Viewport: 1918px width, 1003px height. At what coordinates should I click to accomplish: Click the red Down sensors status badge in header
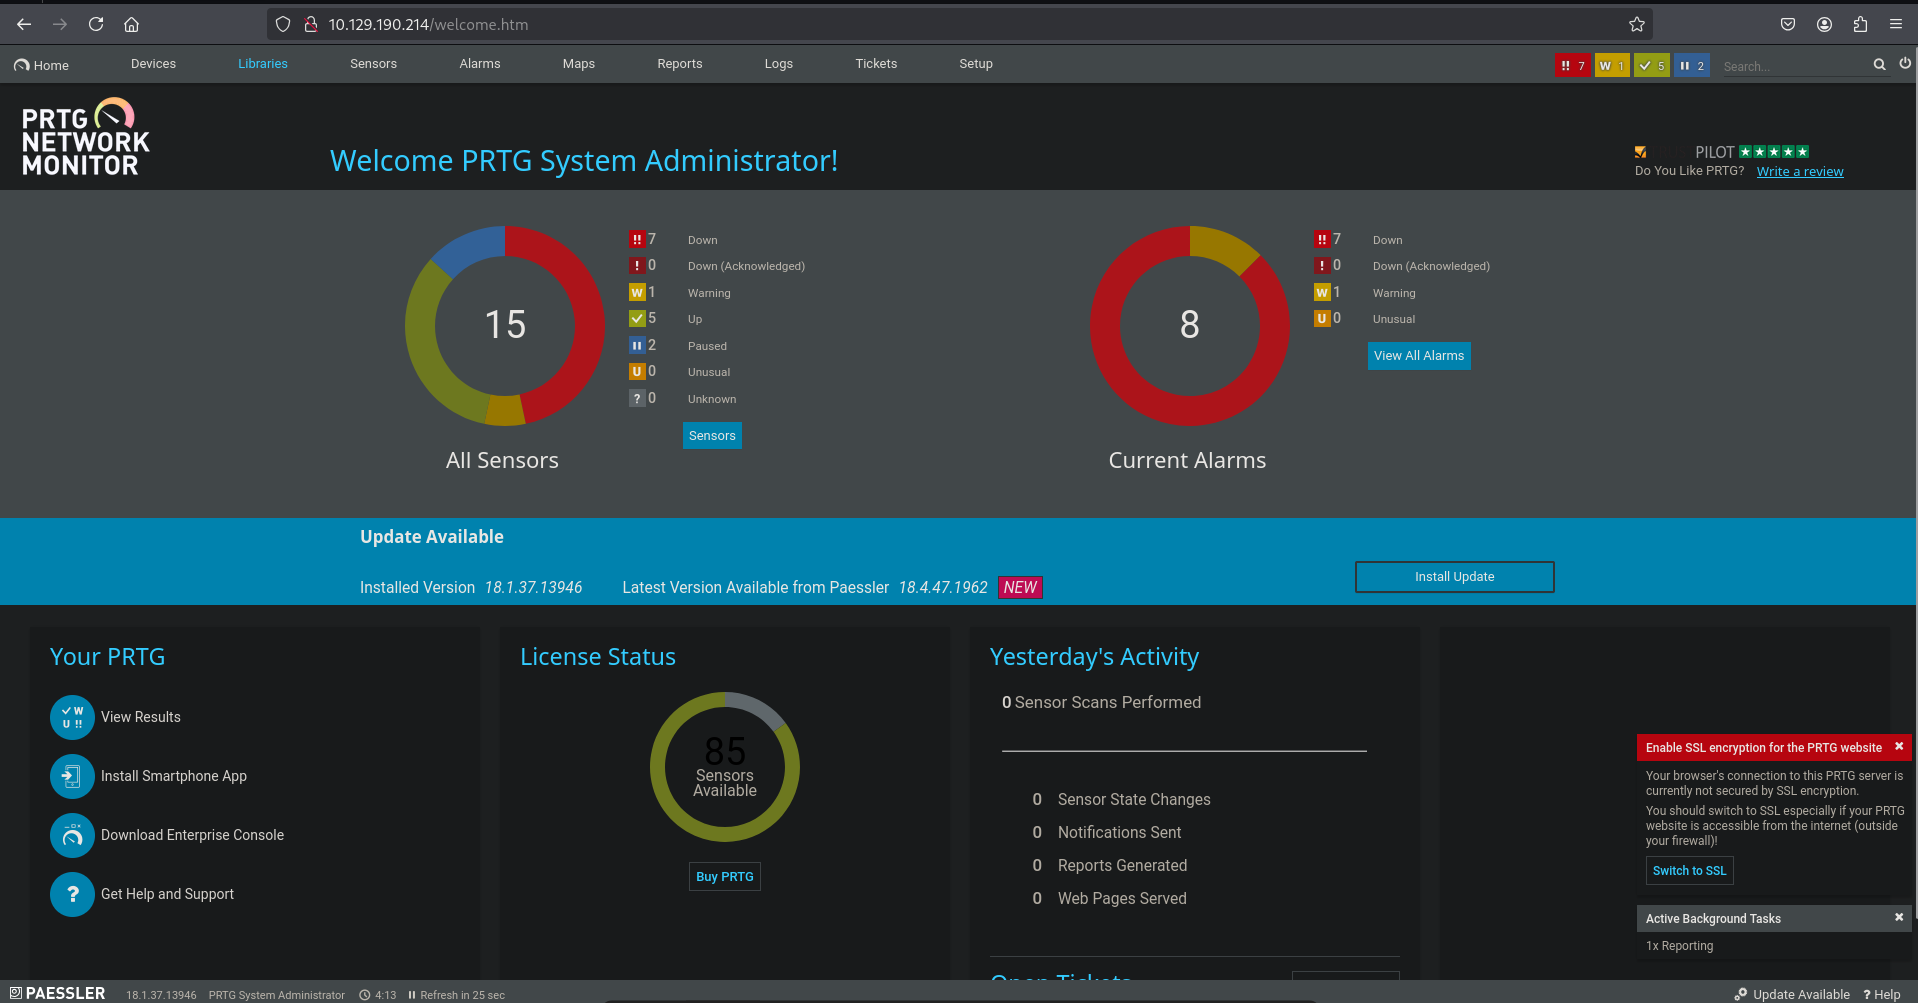click(1572, 66)
